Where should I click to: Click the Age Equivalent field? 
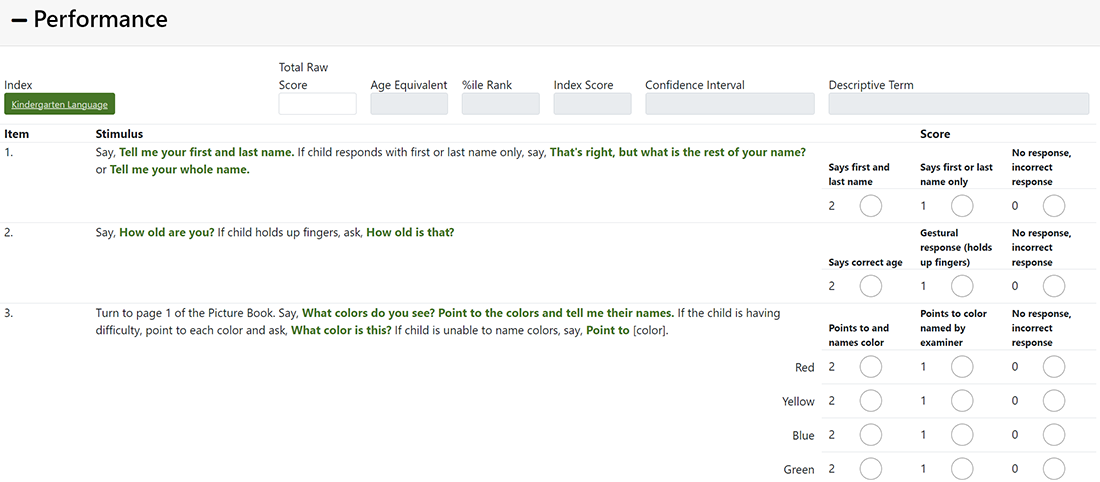409,104
